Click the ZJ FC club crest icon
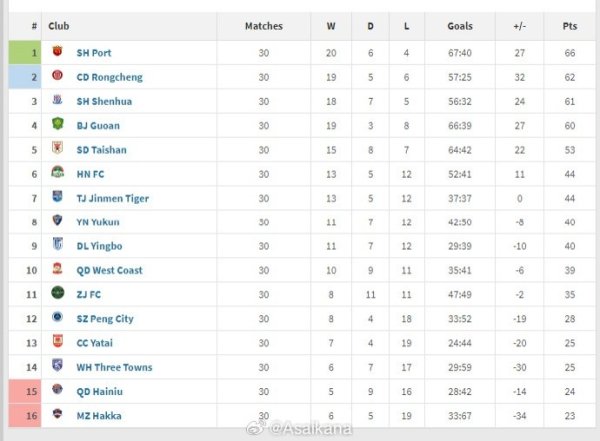The height and width of the screenshot is (441, 600). tap(57, 294)
